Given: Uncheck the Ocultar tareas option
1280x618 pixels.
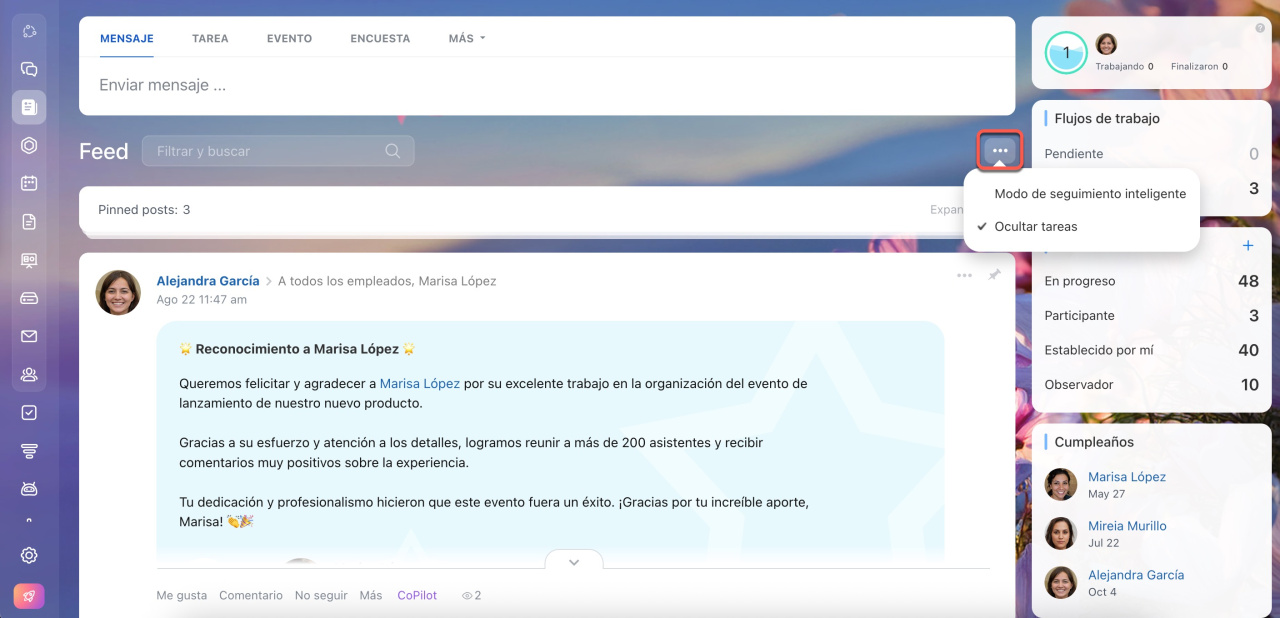Looking at the screenshot, I should click(x=1035, y=227).
